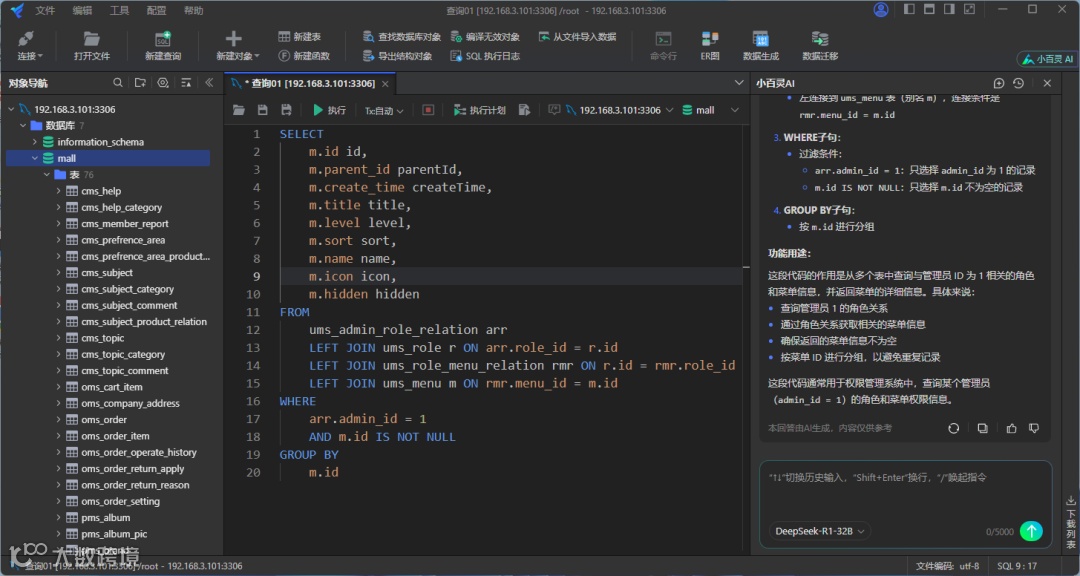
Task: Open the Tx:自动 transaction mode dropdown
Action: tap(384, 110)
